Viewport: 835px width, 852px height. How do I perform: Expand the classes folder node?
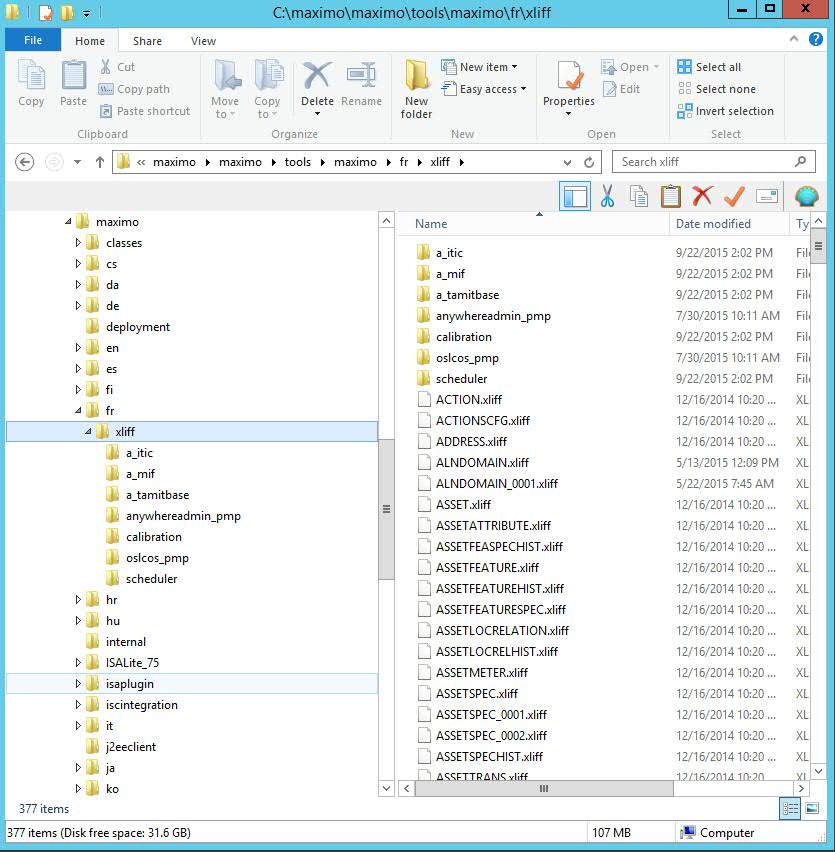pos(78,242)
